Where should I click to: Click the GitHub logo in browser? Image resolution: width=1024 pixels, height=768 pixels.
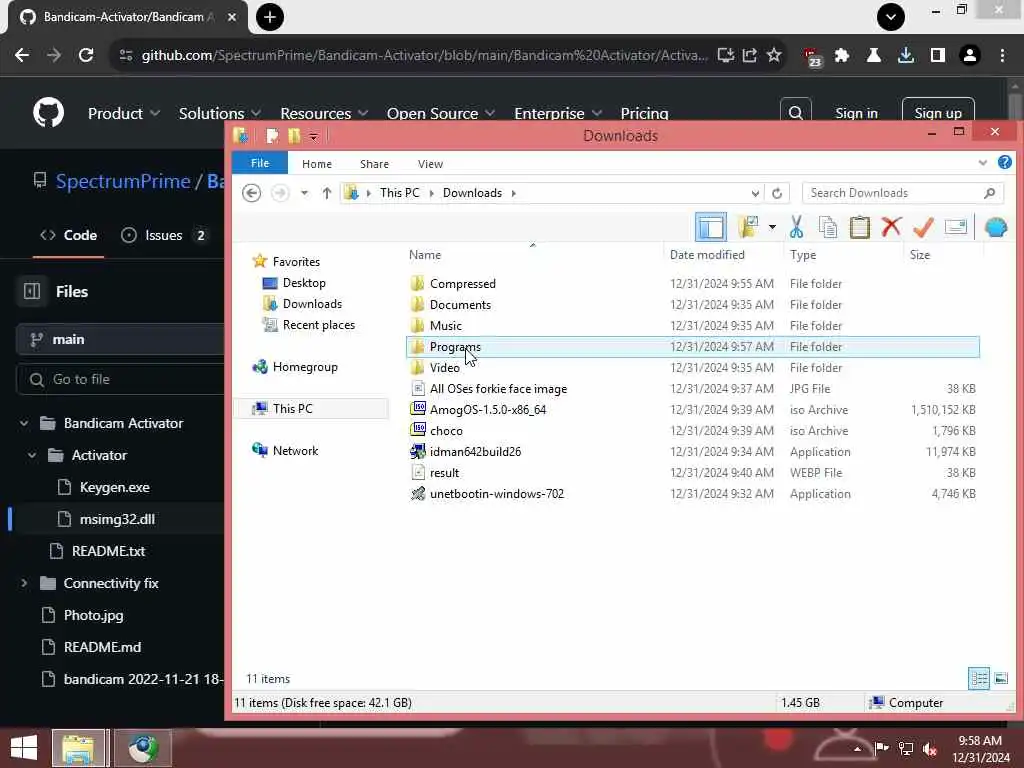(48, 112)
